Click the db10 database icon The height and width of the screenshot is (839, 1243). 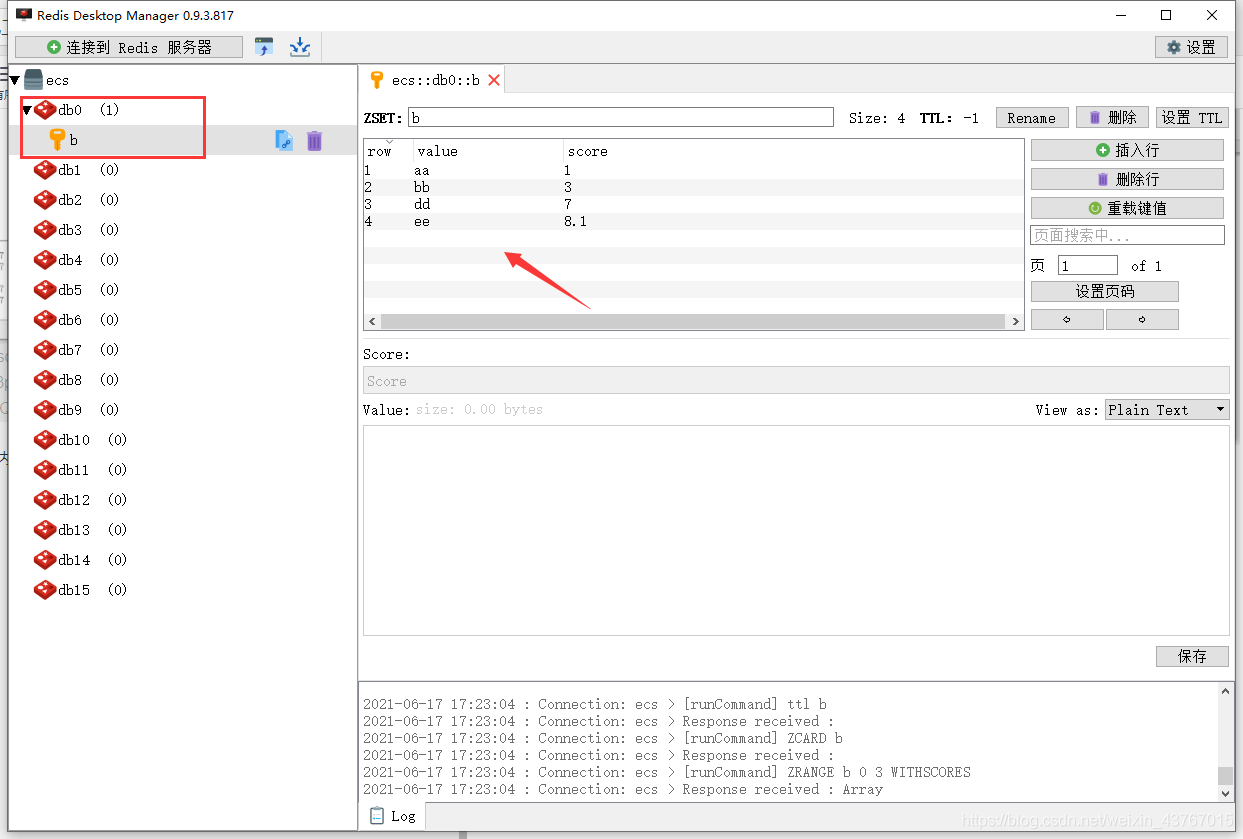45,440
